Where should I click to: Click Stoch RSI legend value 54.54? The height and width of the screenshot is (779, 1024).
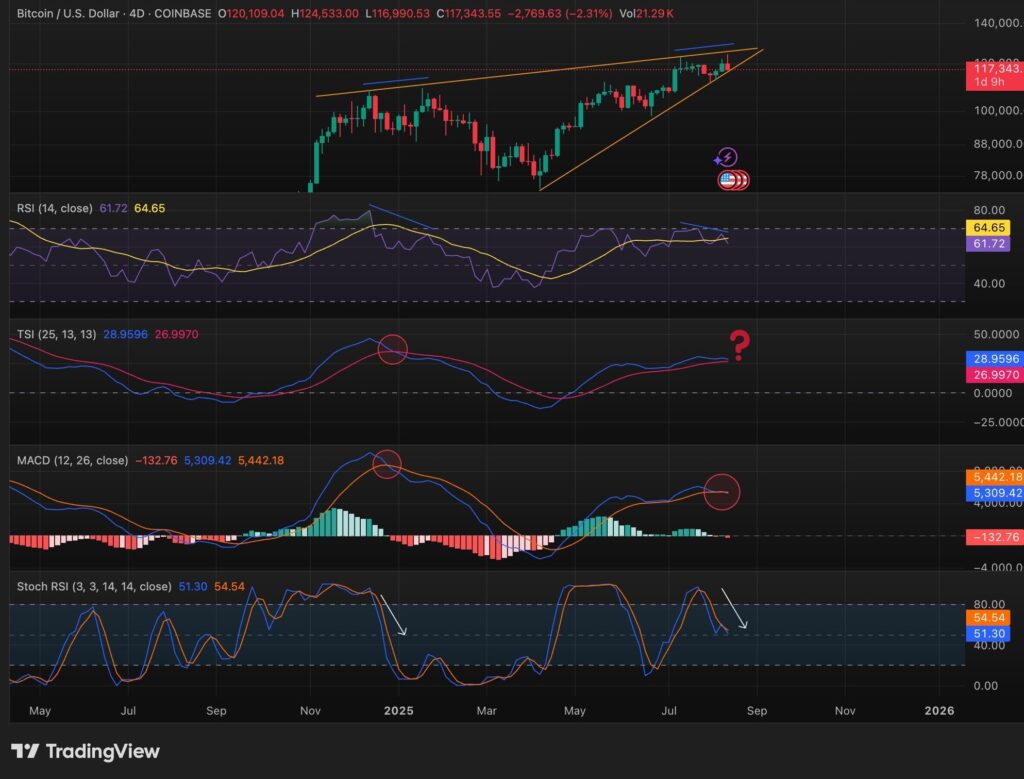[229, 586]
